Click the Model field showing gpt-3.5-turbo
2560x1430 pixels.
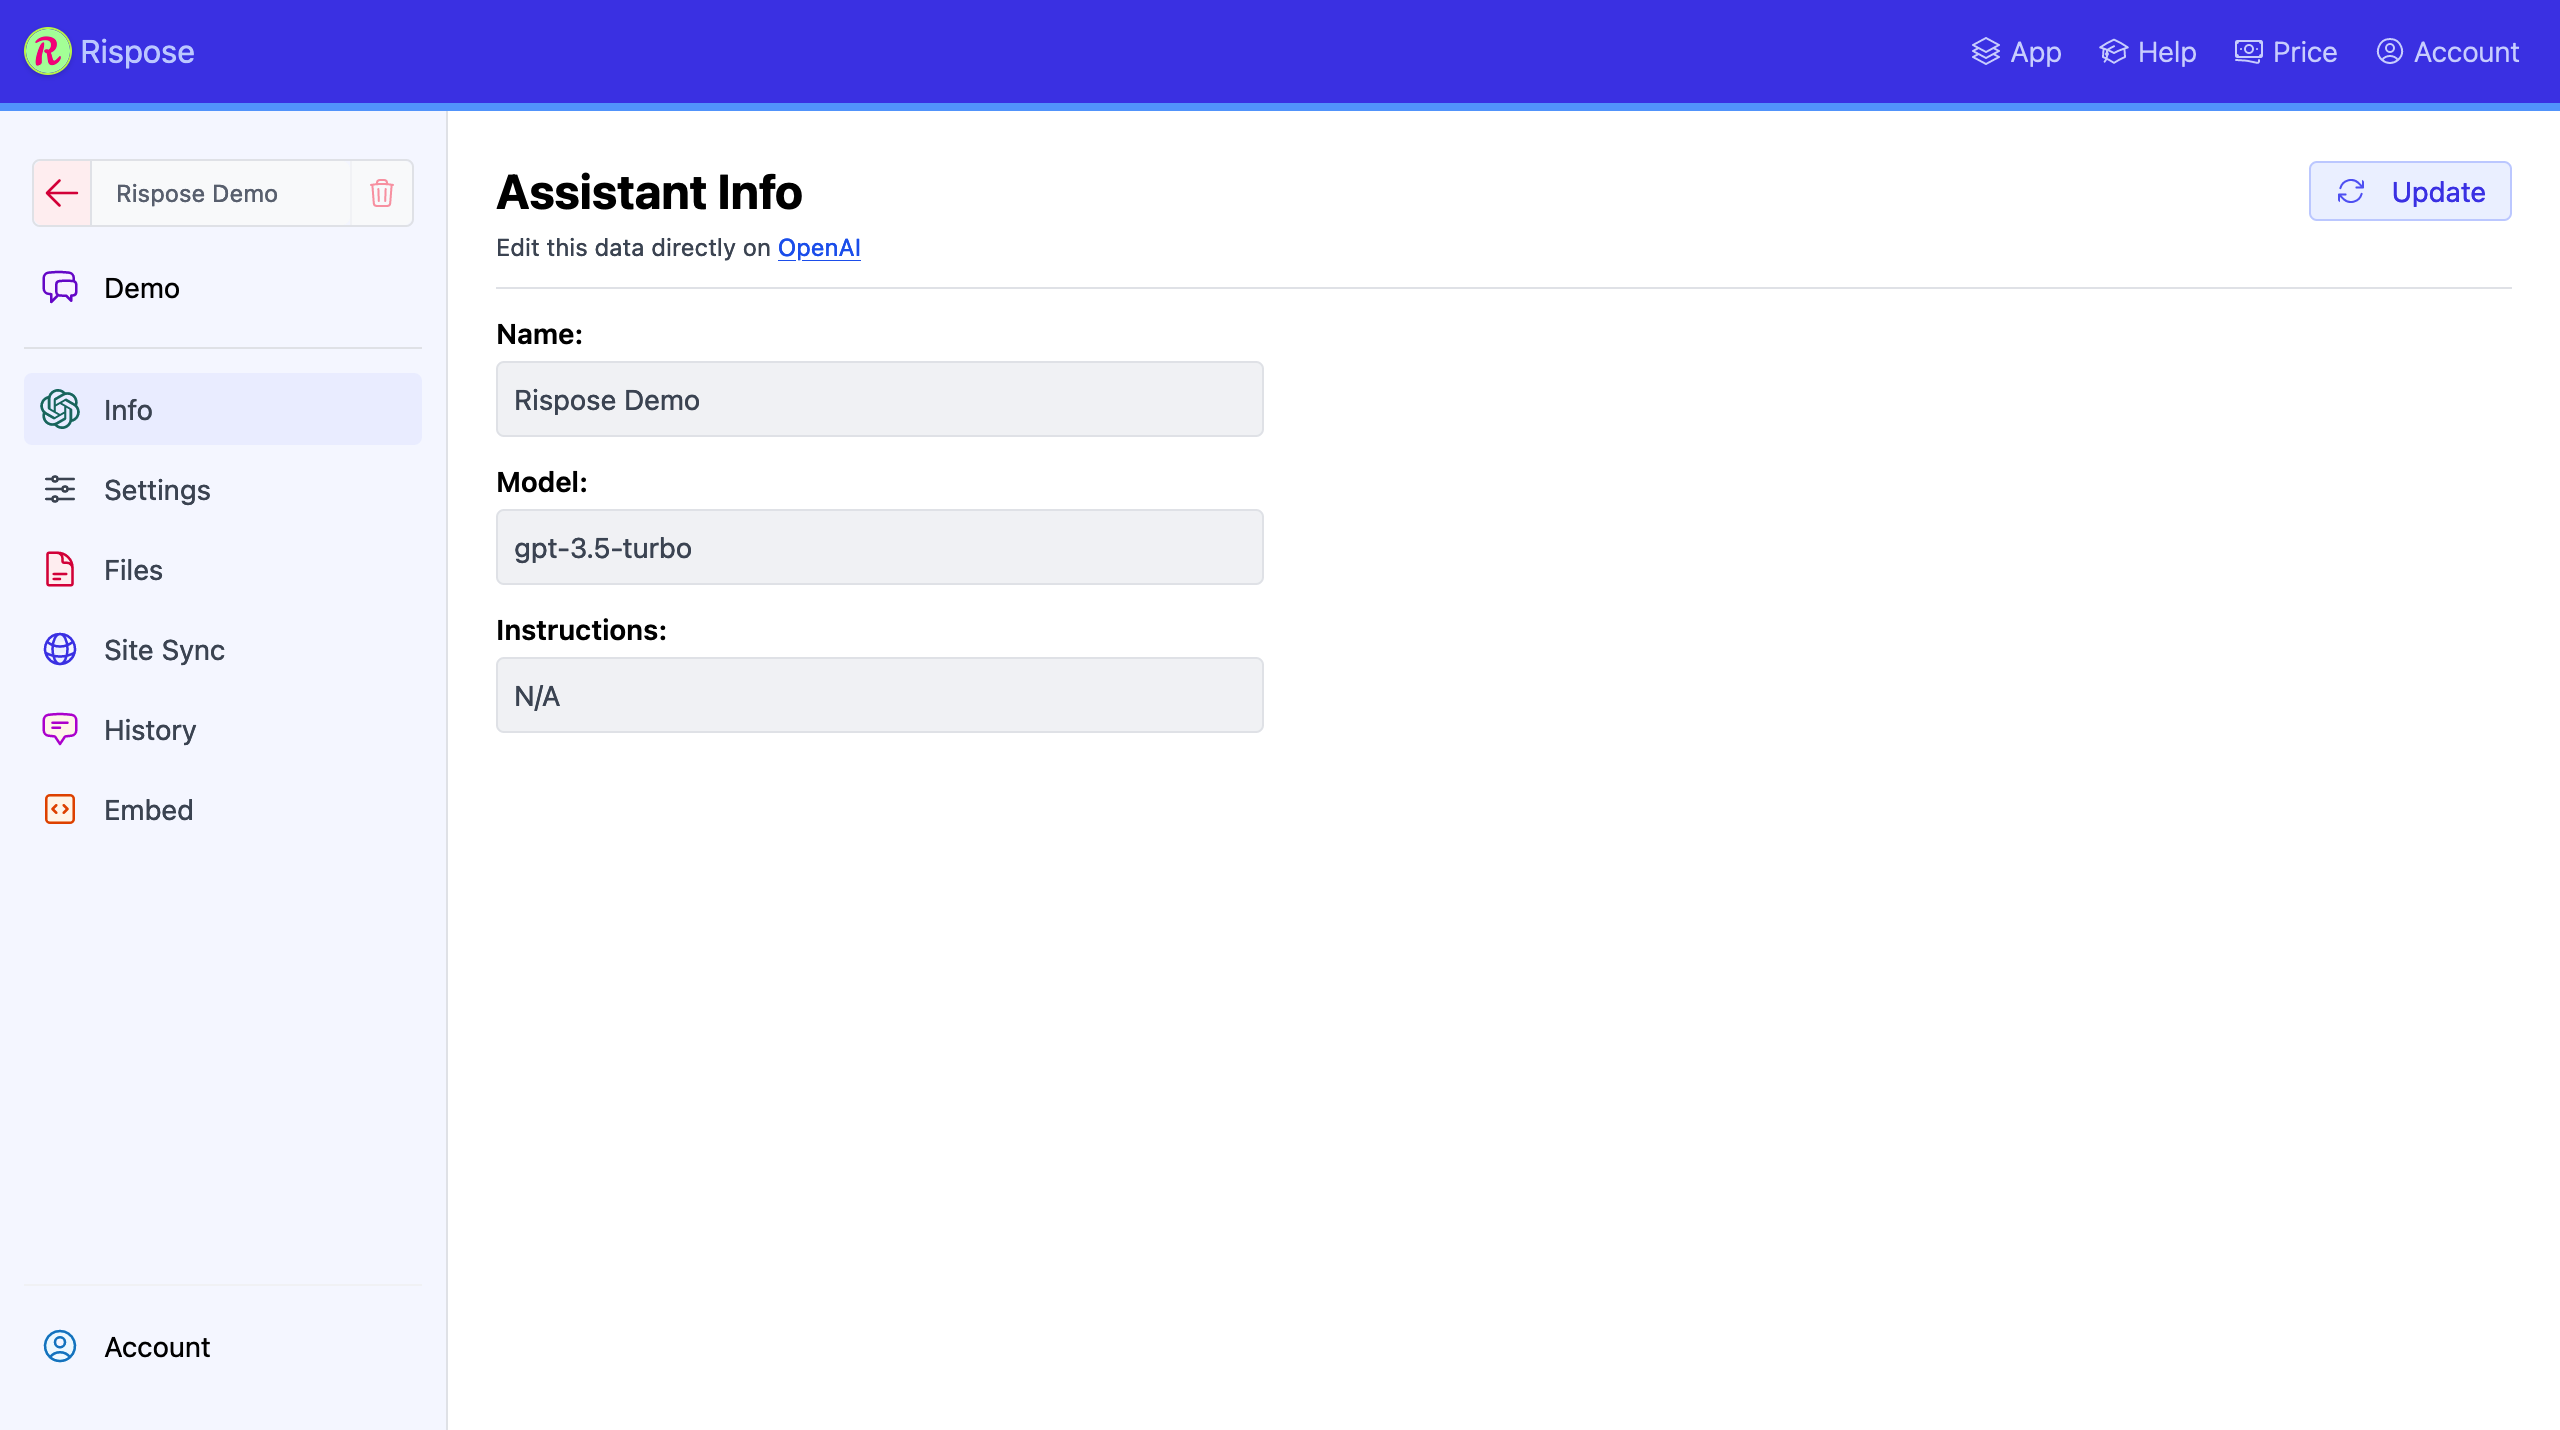tap(879, 548)
